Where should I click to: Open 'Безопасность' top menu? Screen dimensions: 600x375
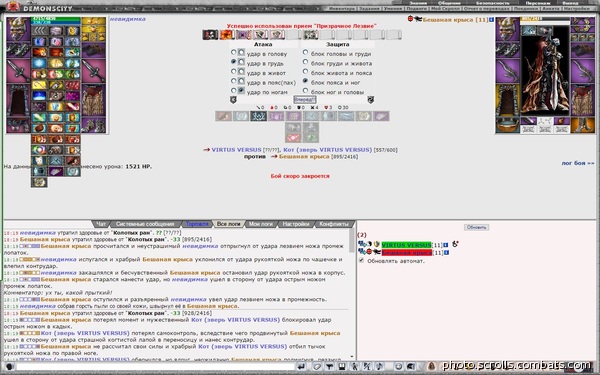(x=492, y=3)
